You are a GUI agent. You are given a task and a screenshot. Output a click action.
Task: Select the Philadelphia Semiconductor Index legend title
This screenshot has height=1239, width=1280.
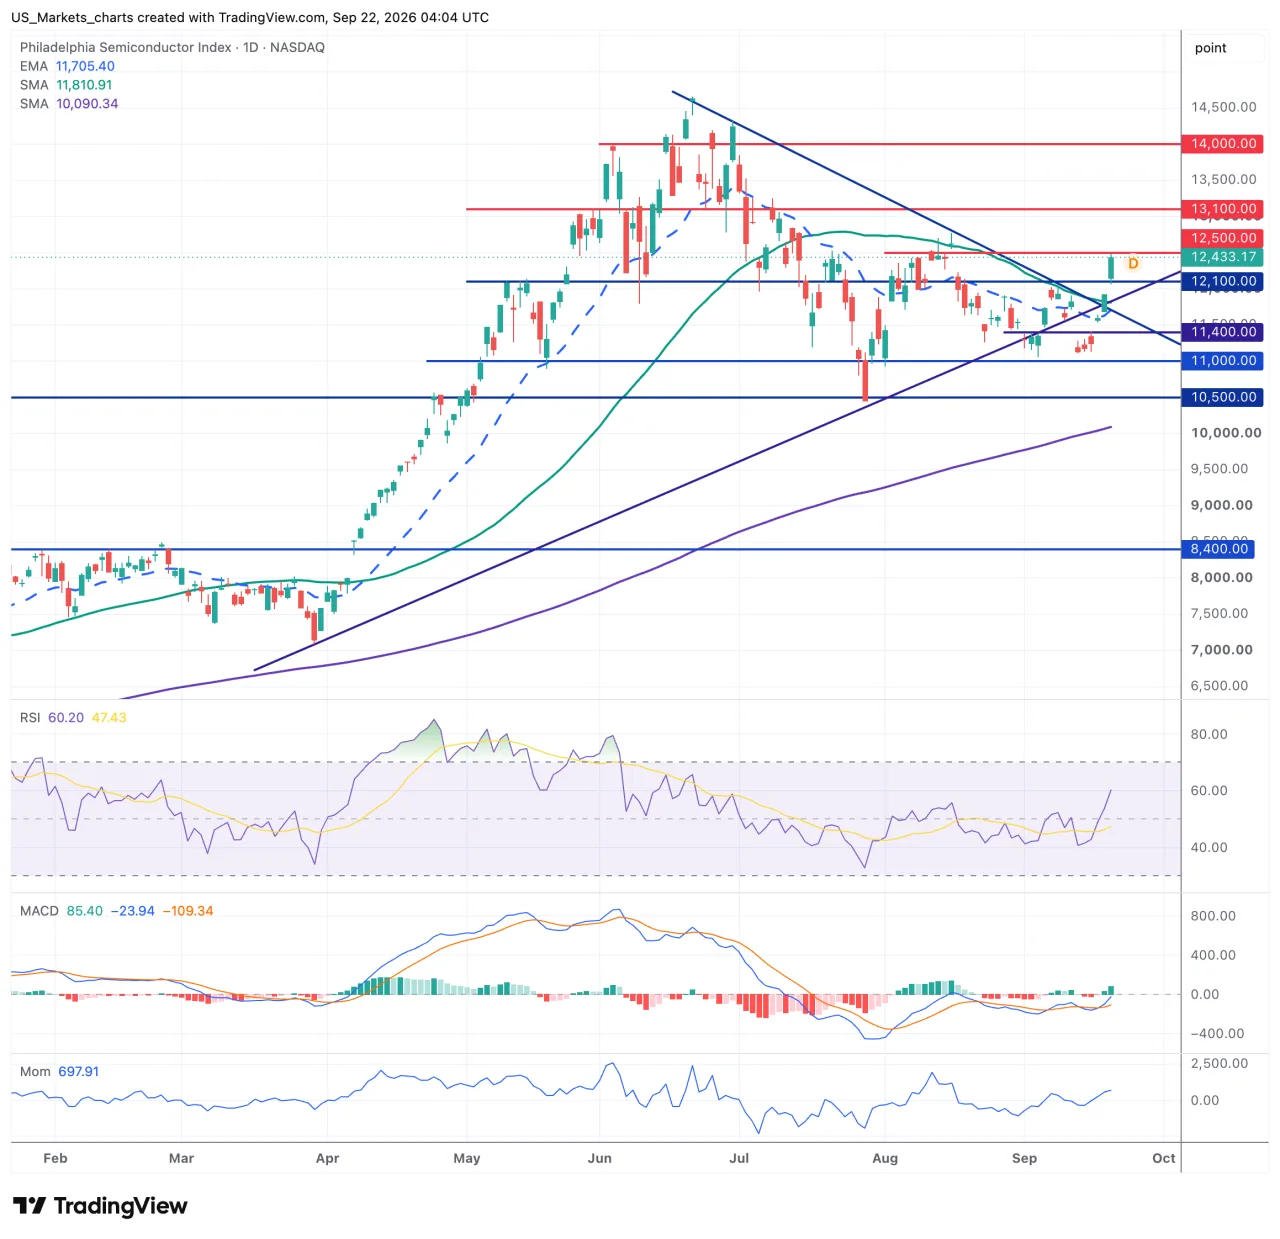172,47
